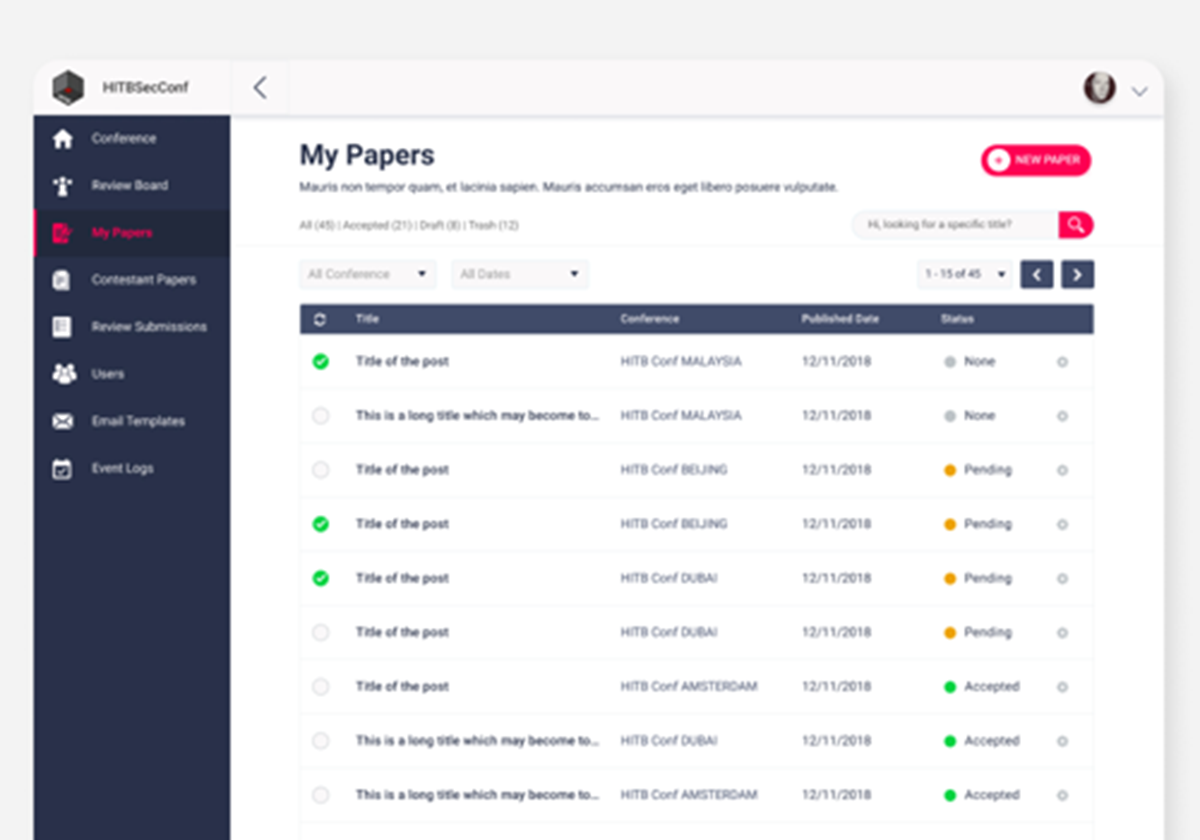Click the options circle of first MALAYSIA row
Screen dimensions: 1200x840
point(1062,362)
